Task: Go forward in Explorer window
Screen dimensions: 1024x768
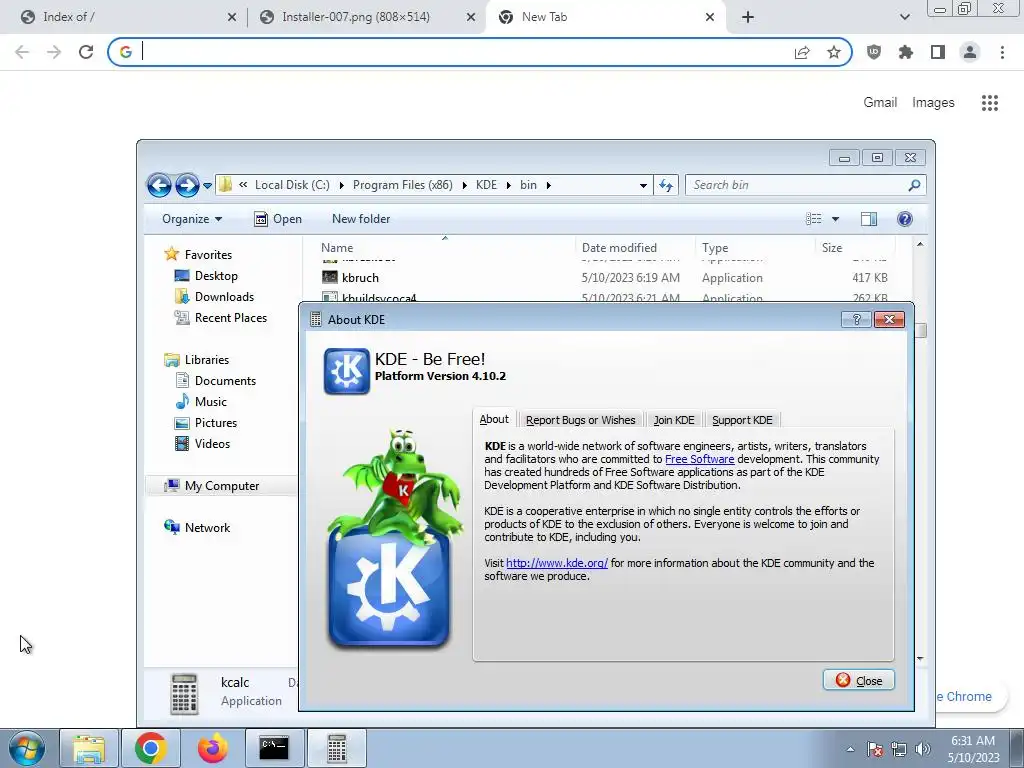Action: tap(187, 185)
